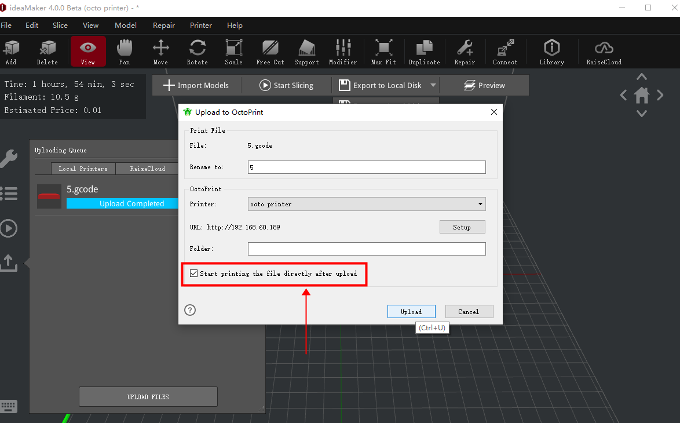Click the left arrow in view navigator
Image resolution: width=680 pixels, height=424 pixels.
tap(623, 95)
